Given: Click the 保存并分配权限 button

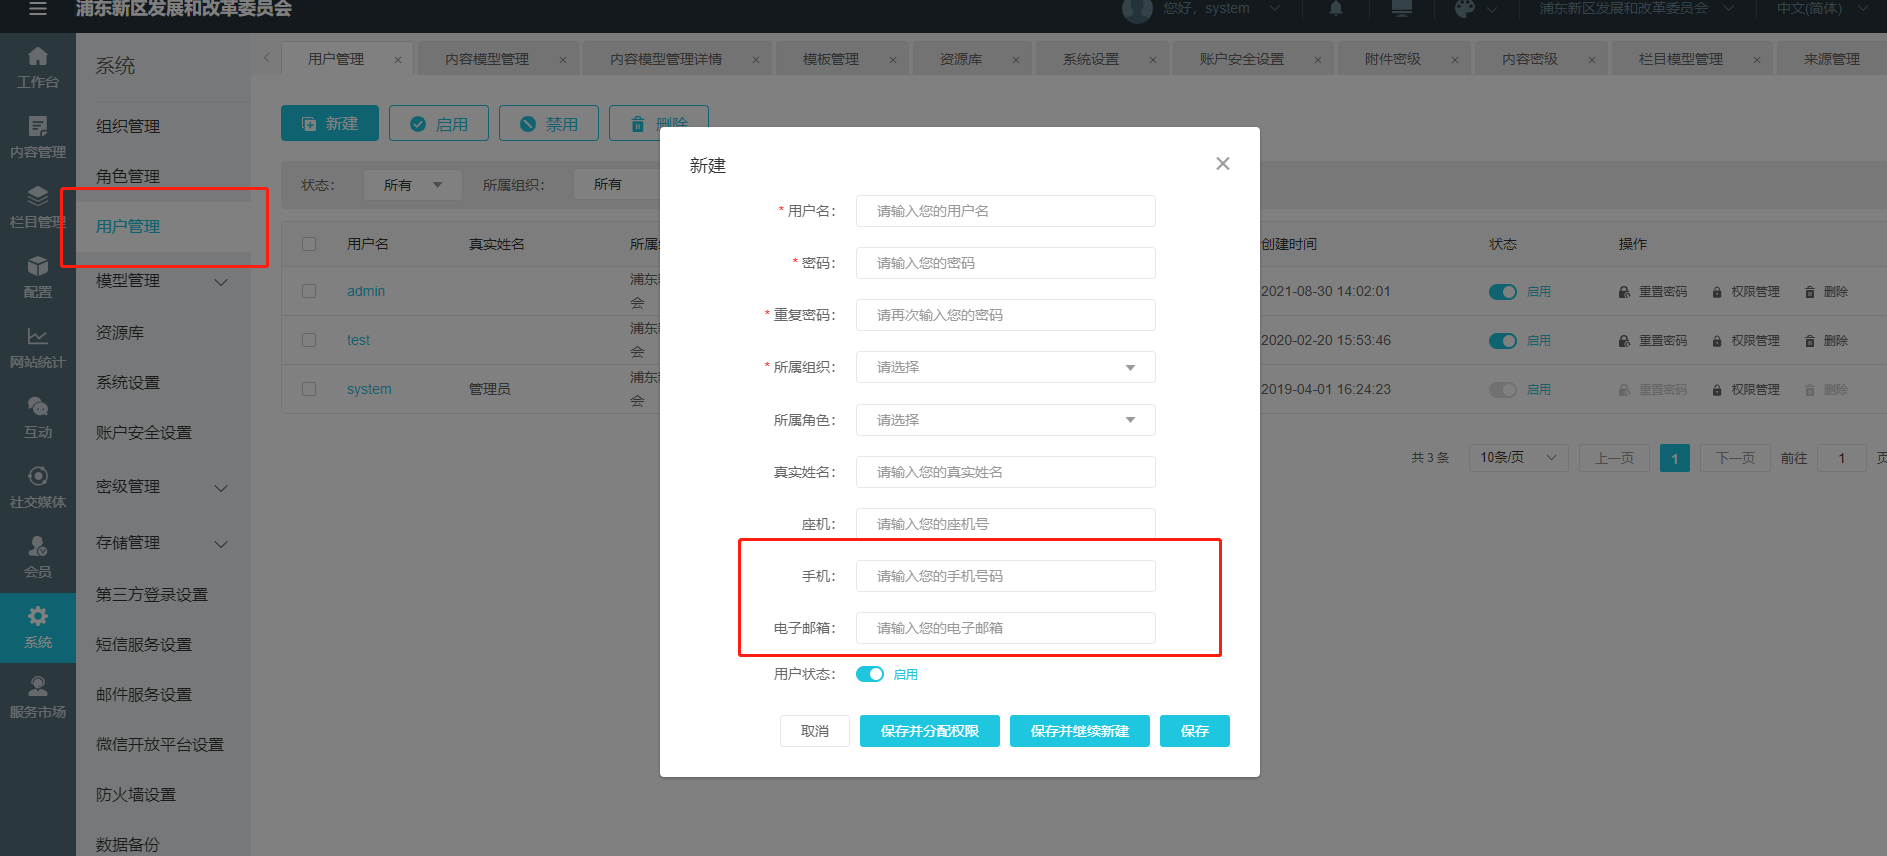Looking at the screenshot, I should [929, 731].
